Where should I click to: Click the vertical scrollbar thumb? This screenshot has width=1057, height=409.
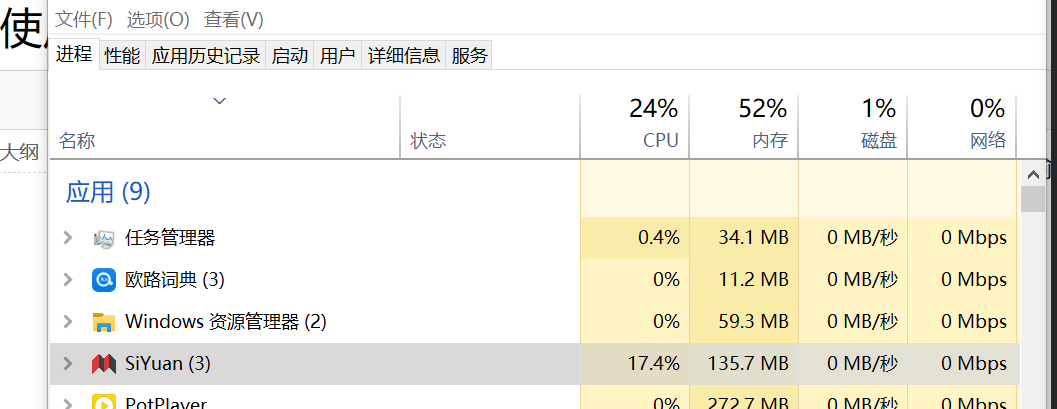pos(1033,197)
